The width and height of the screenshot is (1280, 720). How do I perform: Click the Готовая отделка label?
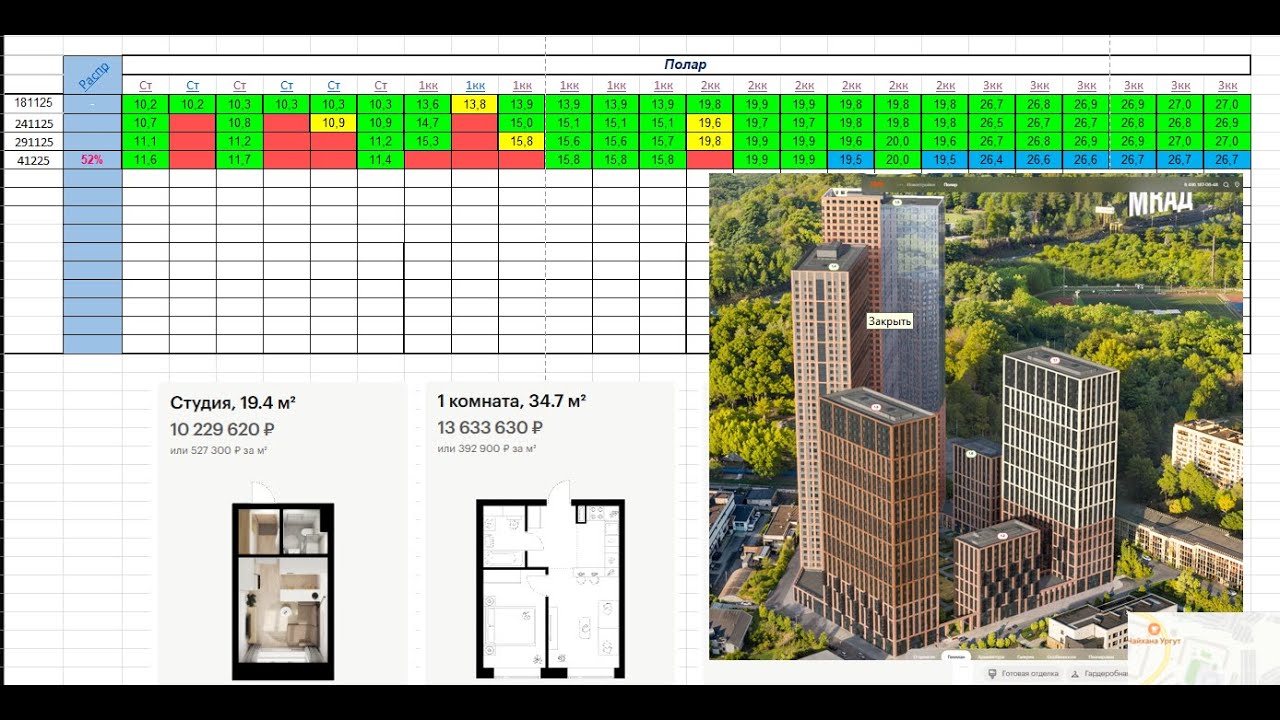(1030, 674)
